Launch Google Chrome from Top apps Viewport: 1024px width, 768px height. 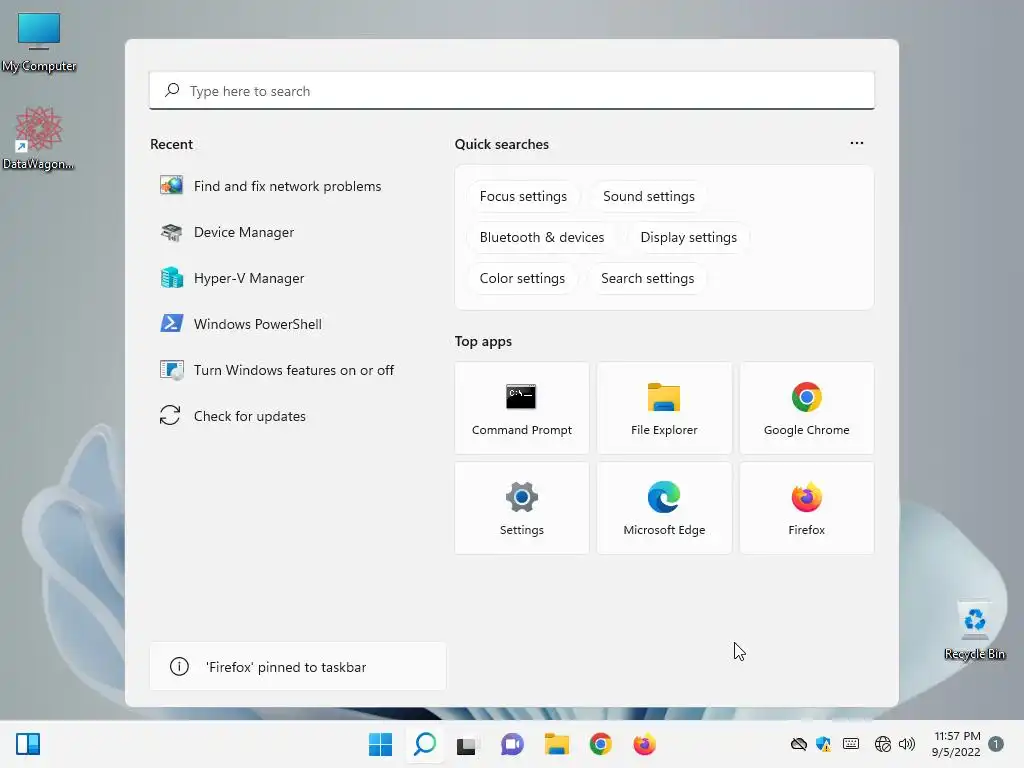click(807, 408)
